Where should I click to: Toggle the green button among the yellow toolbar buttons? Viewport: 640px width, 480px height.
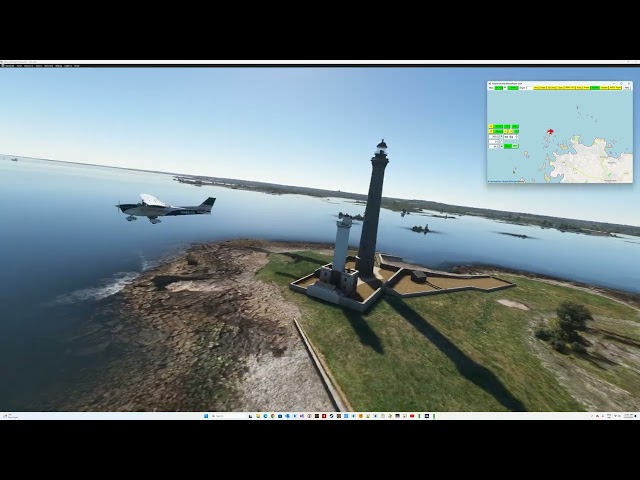(x=594, y=88)
